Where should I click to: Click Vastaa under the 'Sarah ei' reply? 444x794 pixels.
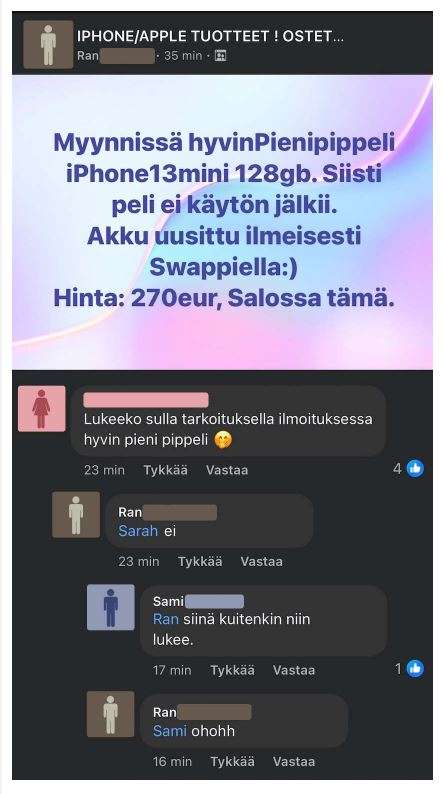pyautogui.click(x=261, y=561)
